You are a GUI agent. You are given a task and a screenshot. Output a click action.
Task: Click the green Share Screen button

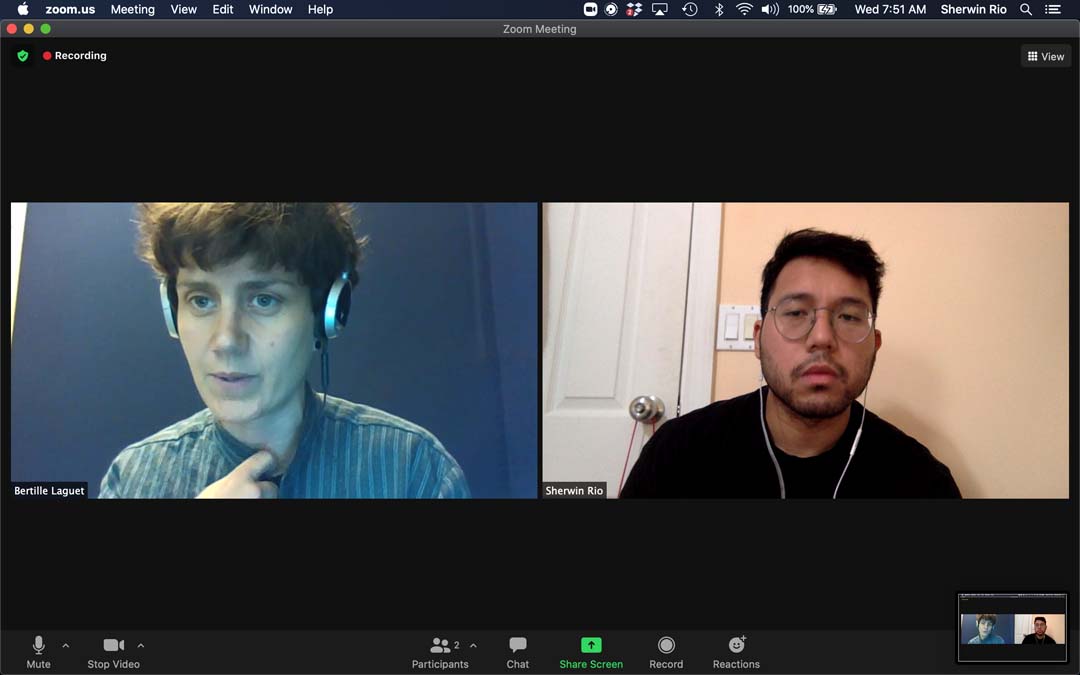[591, 652]
